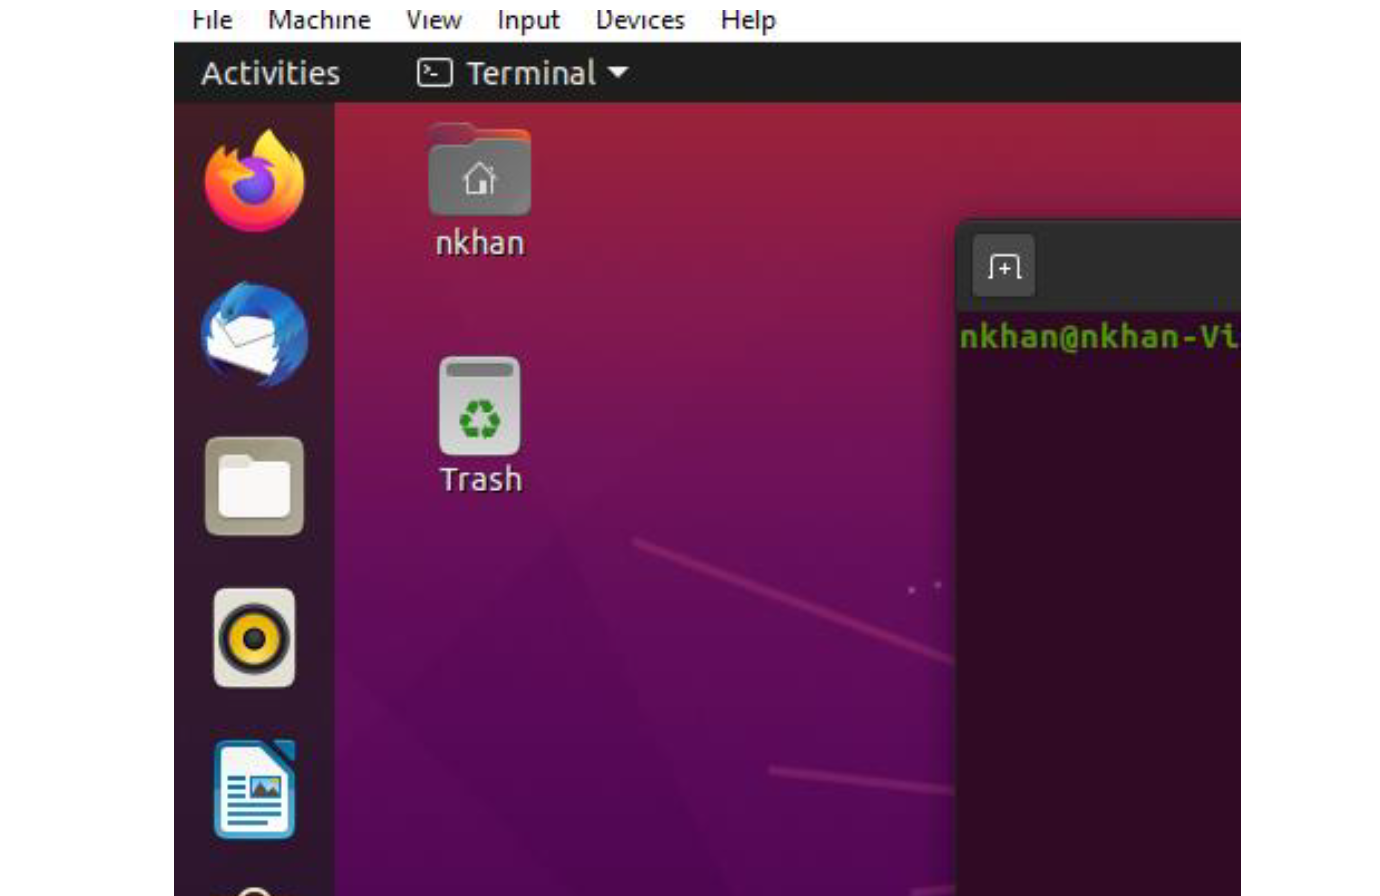Click the 'Trash' label on desktop
The image size is (1380, 896).
click(x=481, y=479)
